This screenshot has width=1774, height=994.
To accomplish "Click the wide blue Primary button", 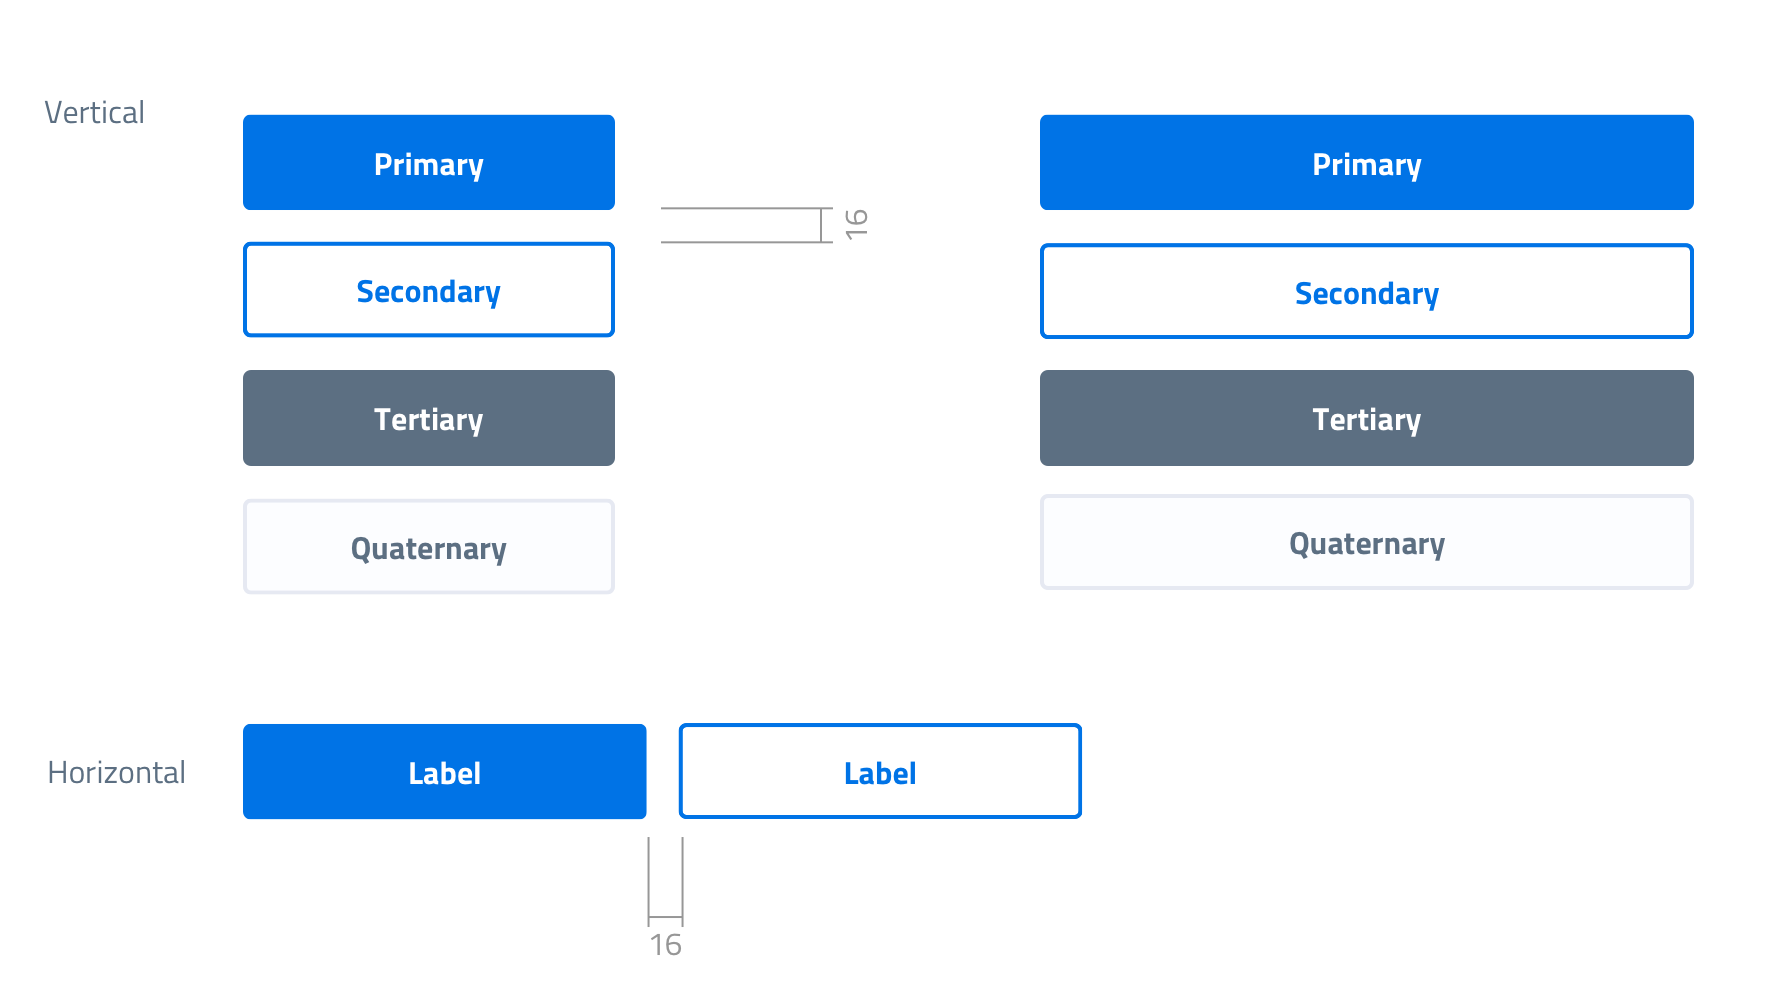I will pyautogui.click(x=1366, y=163).
